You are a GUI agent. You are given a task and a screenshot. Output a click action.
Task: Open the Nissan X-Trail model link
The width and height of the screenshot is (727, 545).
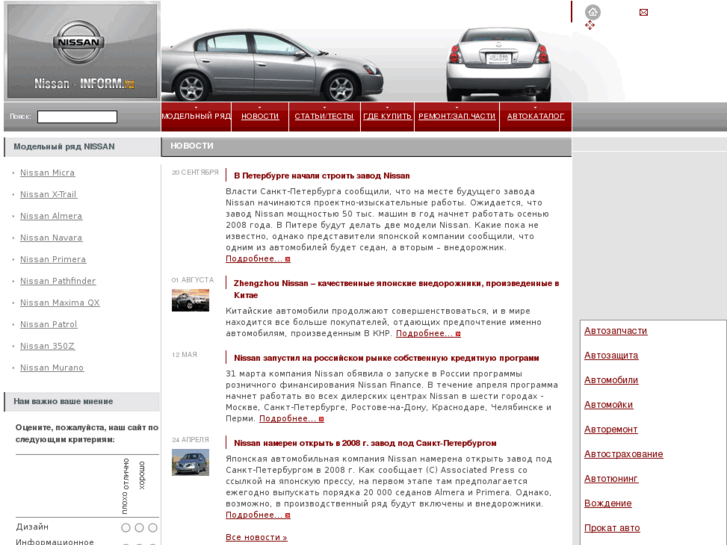point(48,194)
